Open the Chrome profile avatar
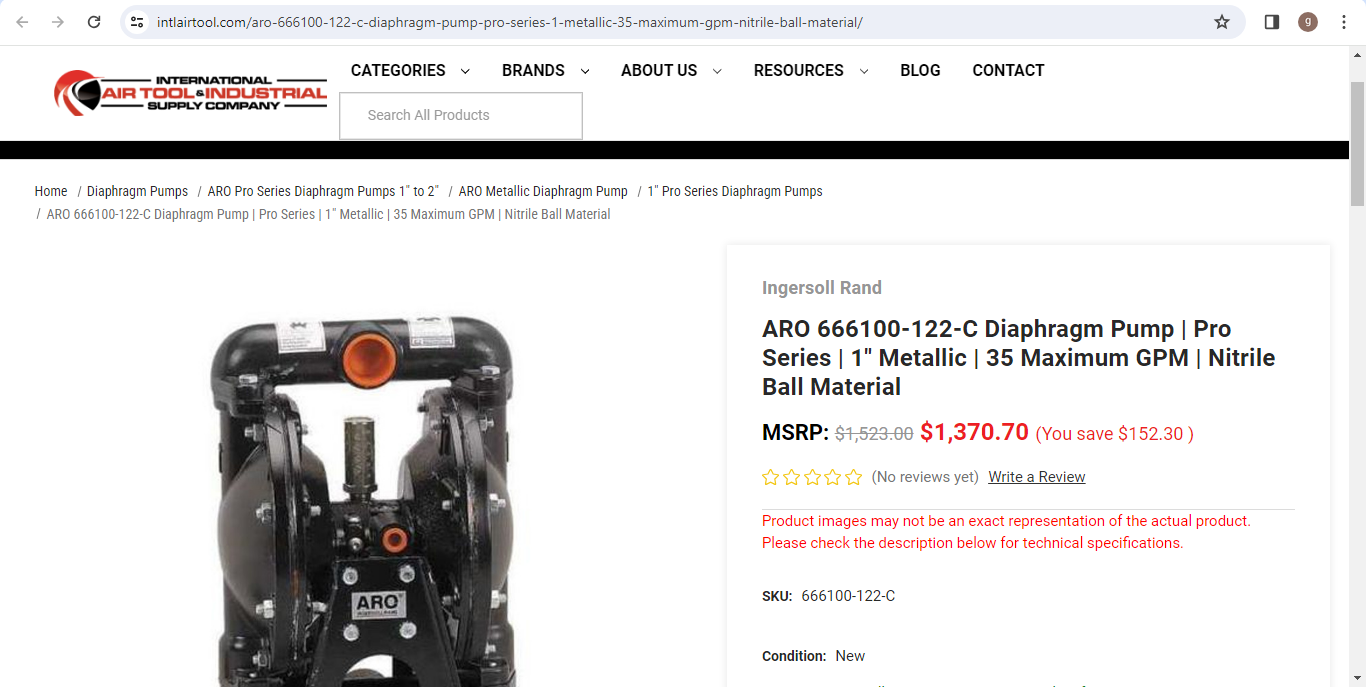1366x687 pixels. coord(1308,22)
